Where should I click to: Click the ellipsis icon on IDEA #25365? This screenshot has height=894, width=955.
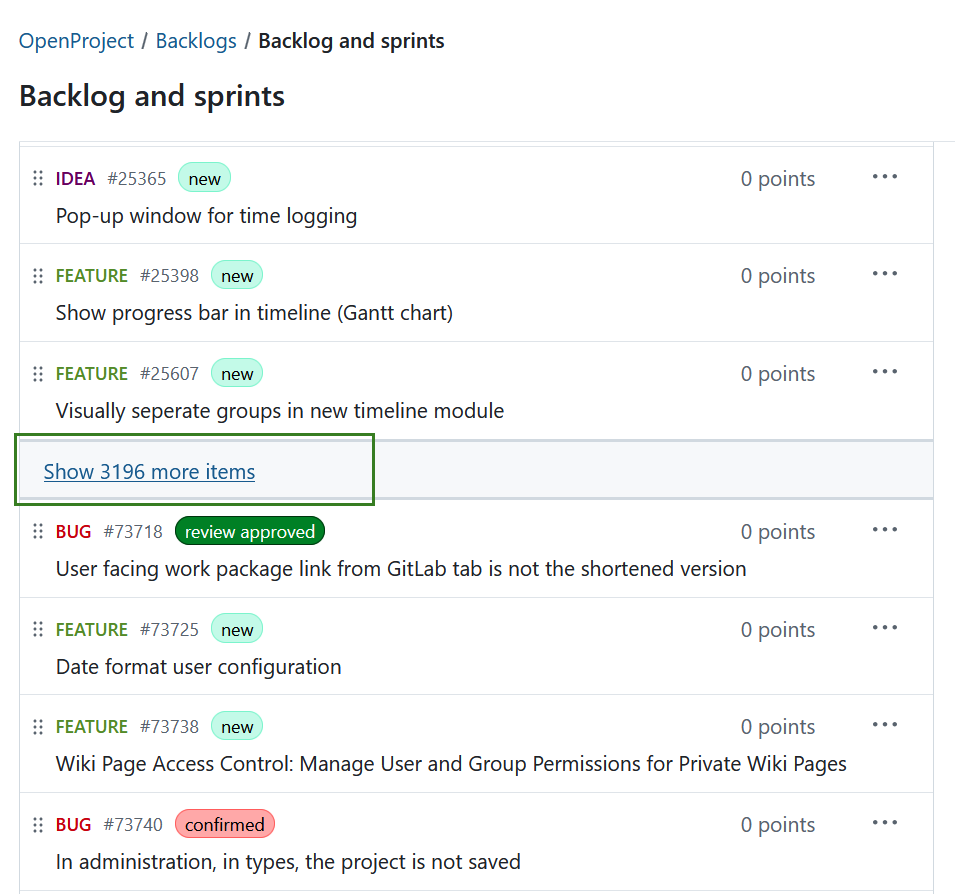[x=885, y=176]
